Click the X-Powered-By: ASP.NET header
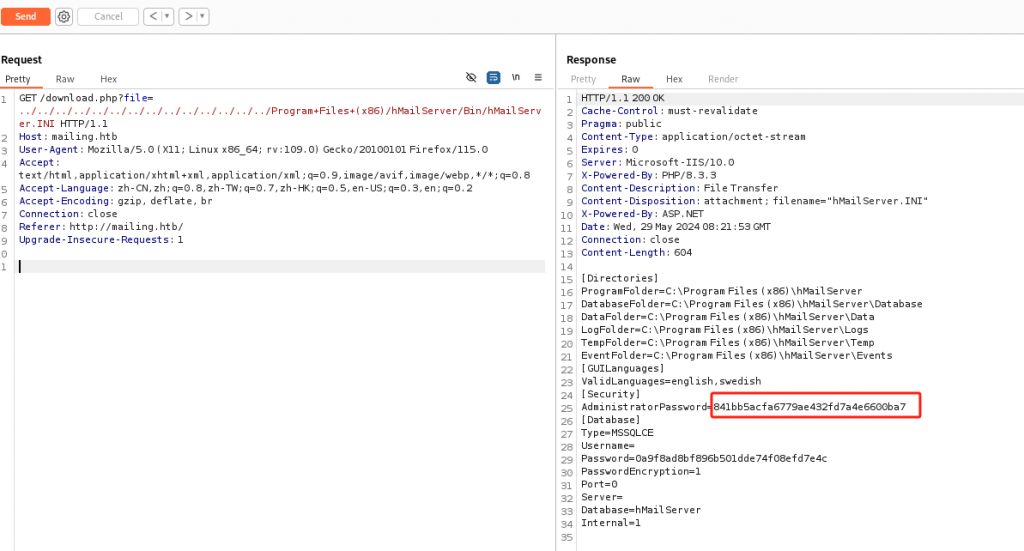 click(643, 214)
